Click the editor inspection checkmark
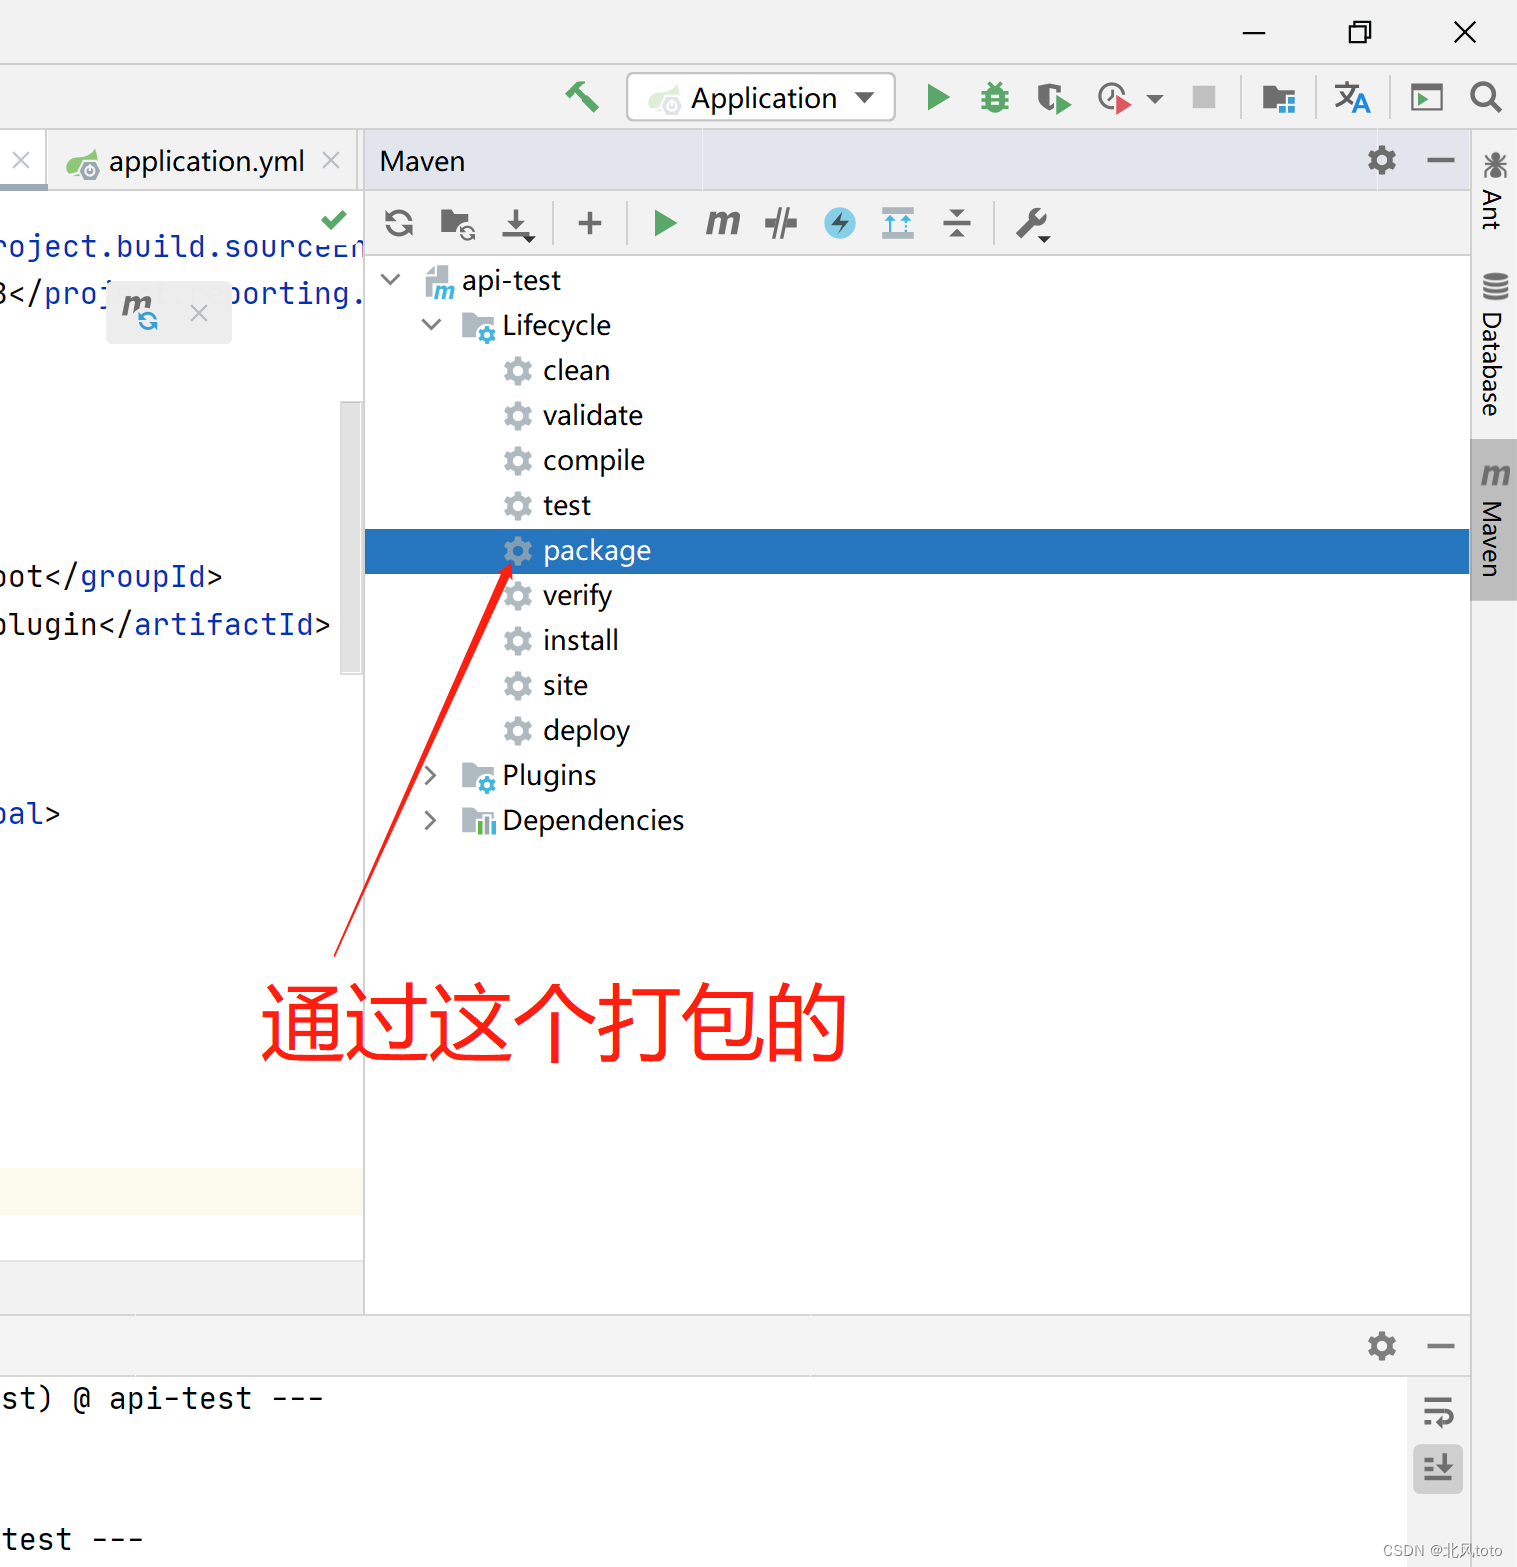The width and height of the screenshot is (1517, 1567). [334, 219]
